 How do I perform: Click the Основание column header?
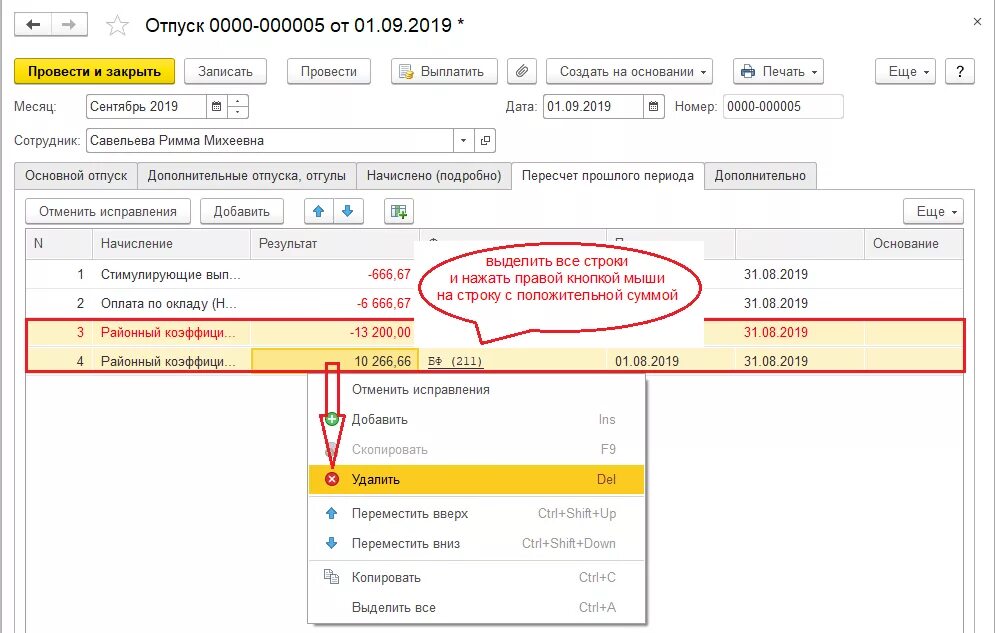pyautogui.click(x=914, y=244)
